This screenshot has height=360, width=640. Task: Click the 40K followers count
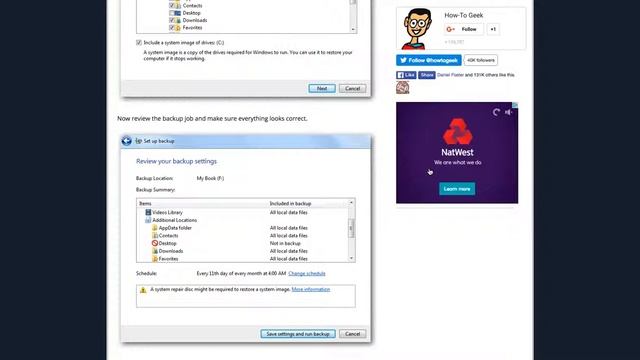(x=481, y=60)
